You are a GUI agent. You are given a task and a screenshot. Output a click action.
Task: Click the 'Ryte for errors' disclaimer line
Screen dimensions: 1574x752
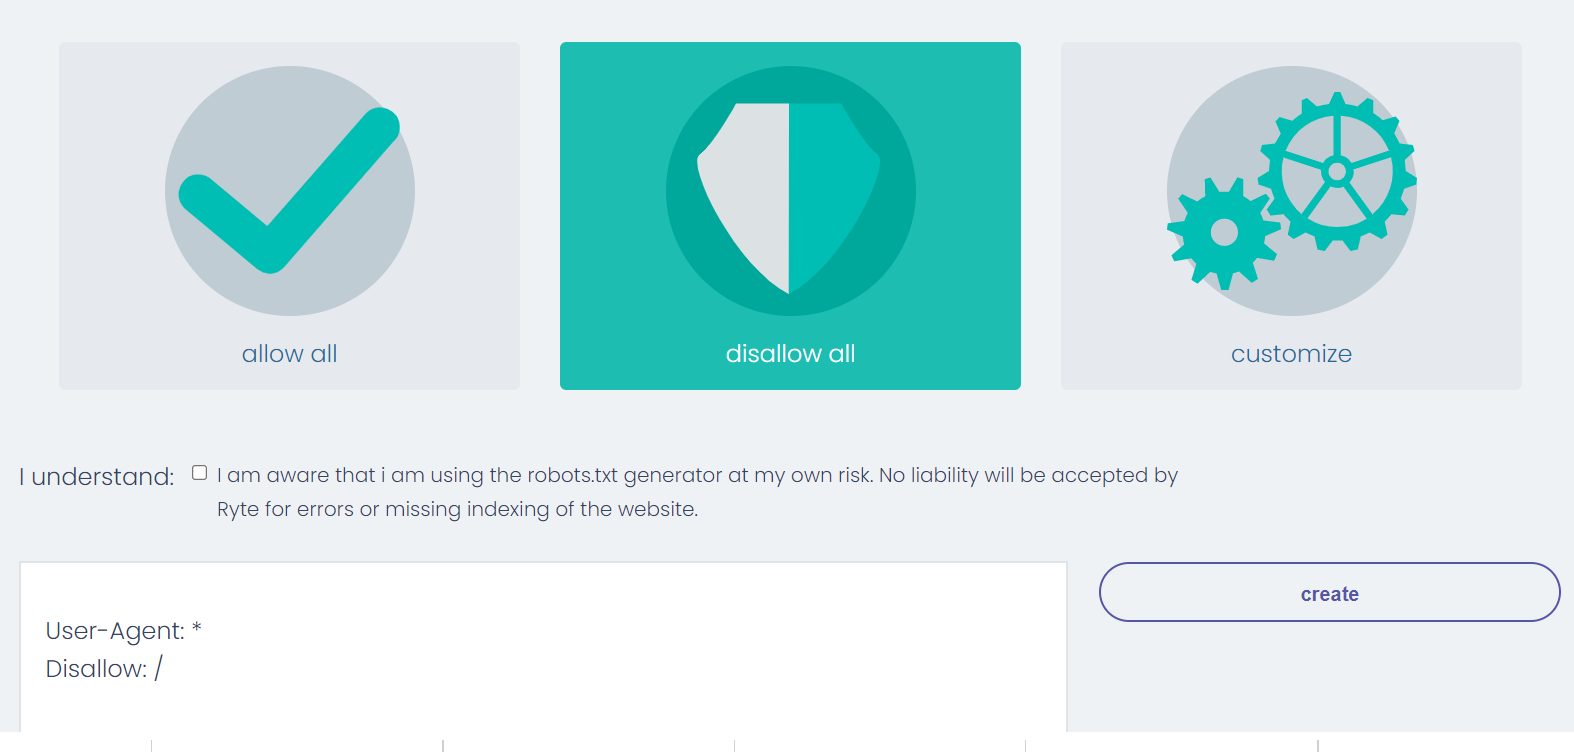click(457, 509)
